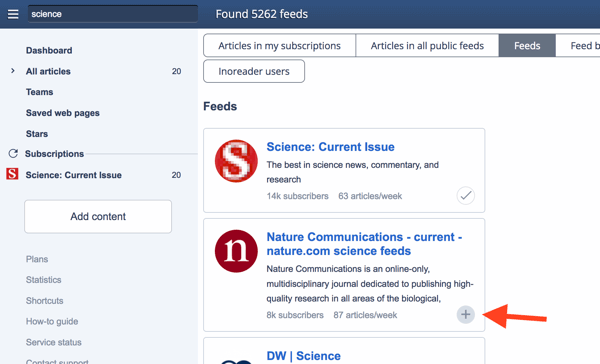Check the Service status link
Image resolution: width=600 pixels, height=364 pixels.
point(54,342)
